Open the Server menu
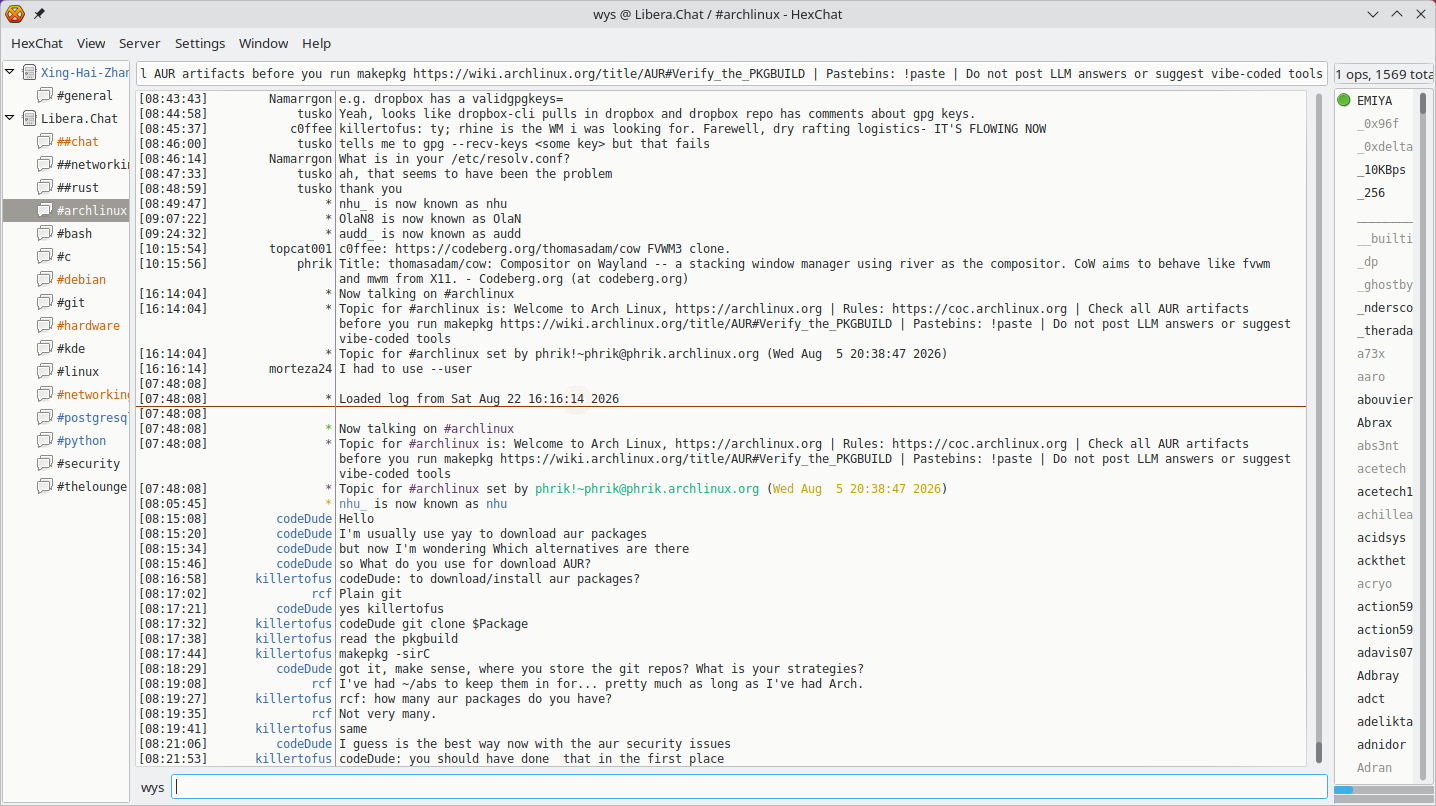Image resolution: width=1436 pixels, height=806 pixels. tap(140, 43)
